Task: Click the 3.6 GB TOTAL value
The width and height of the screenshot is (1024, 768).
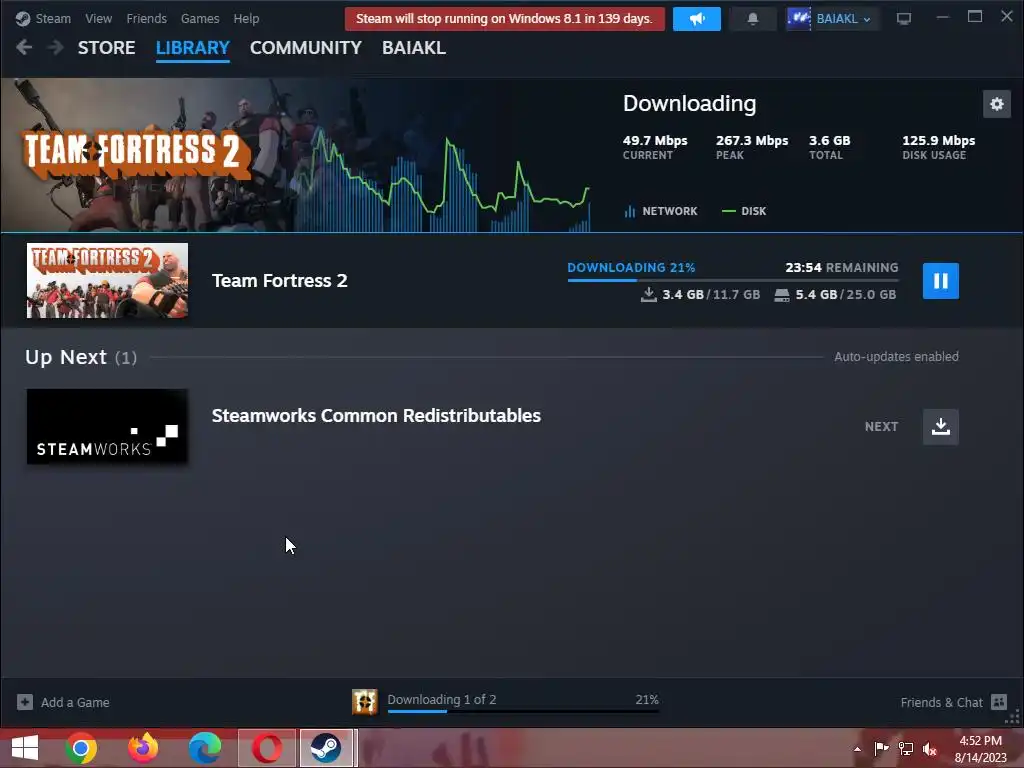Action: (x=829, y=140)
